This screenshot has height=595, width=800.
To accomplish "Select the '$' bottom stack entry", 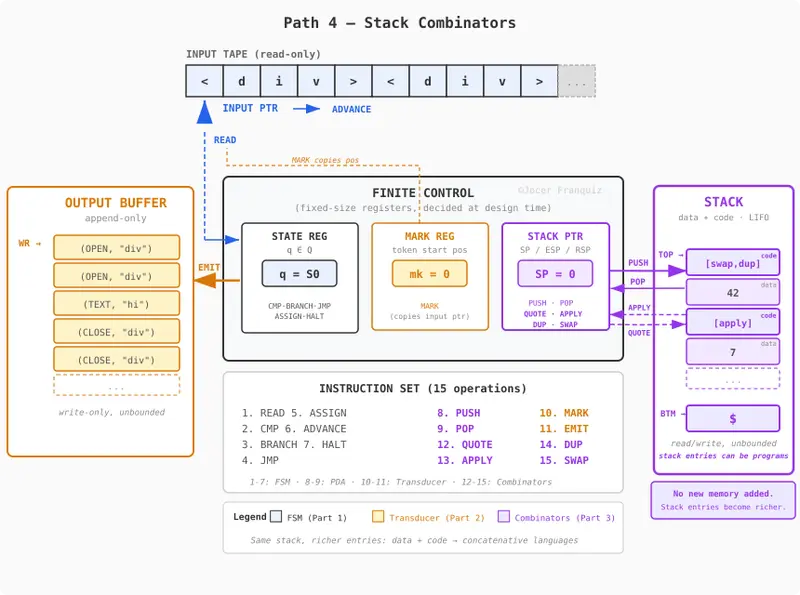I will pyautogui.click(x=733, y=418).
